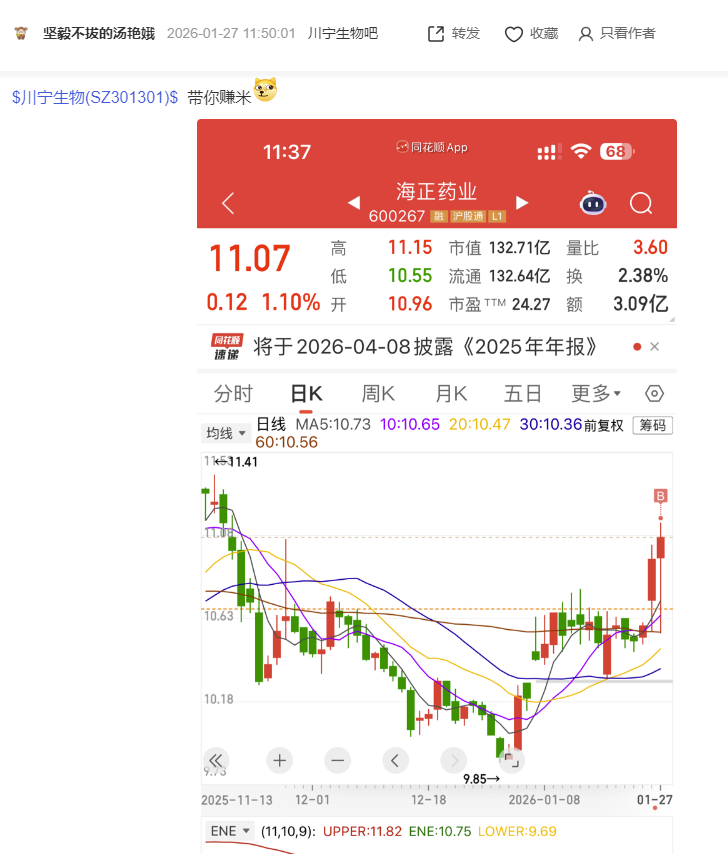Image resolution: width=728 pixels, height=854 pixels.
Task: Open the poster's avatar icon
Action: click(21, 33)
